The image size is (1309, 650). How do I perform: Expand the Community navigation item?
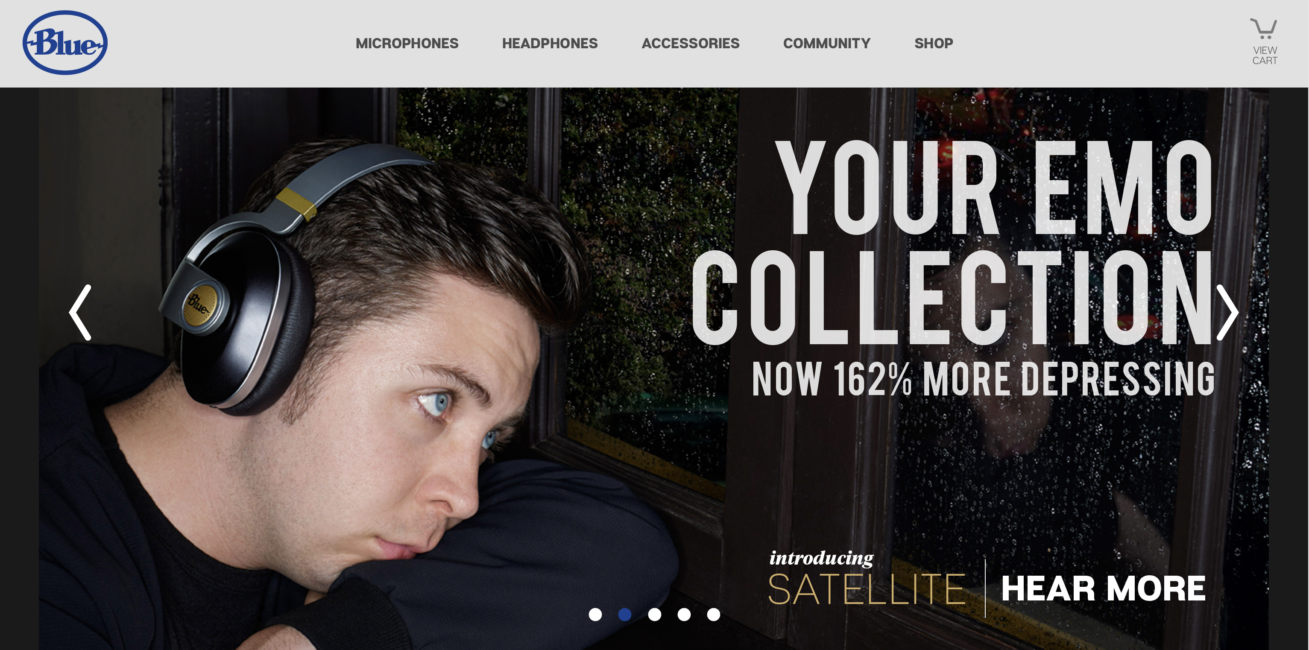point(827,43)
